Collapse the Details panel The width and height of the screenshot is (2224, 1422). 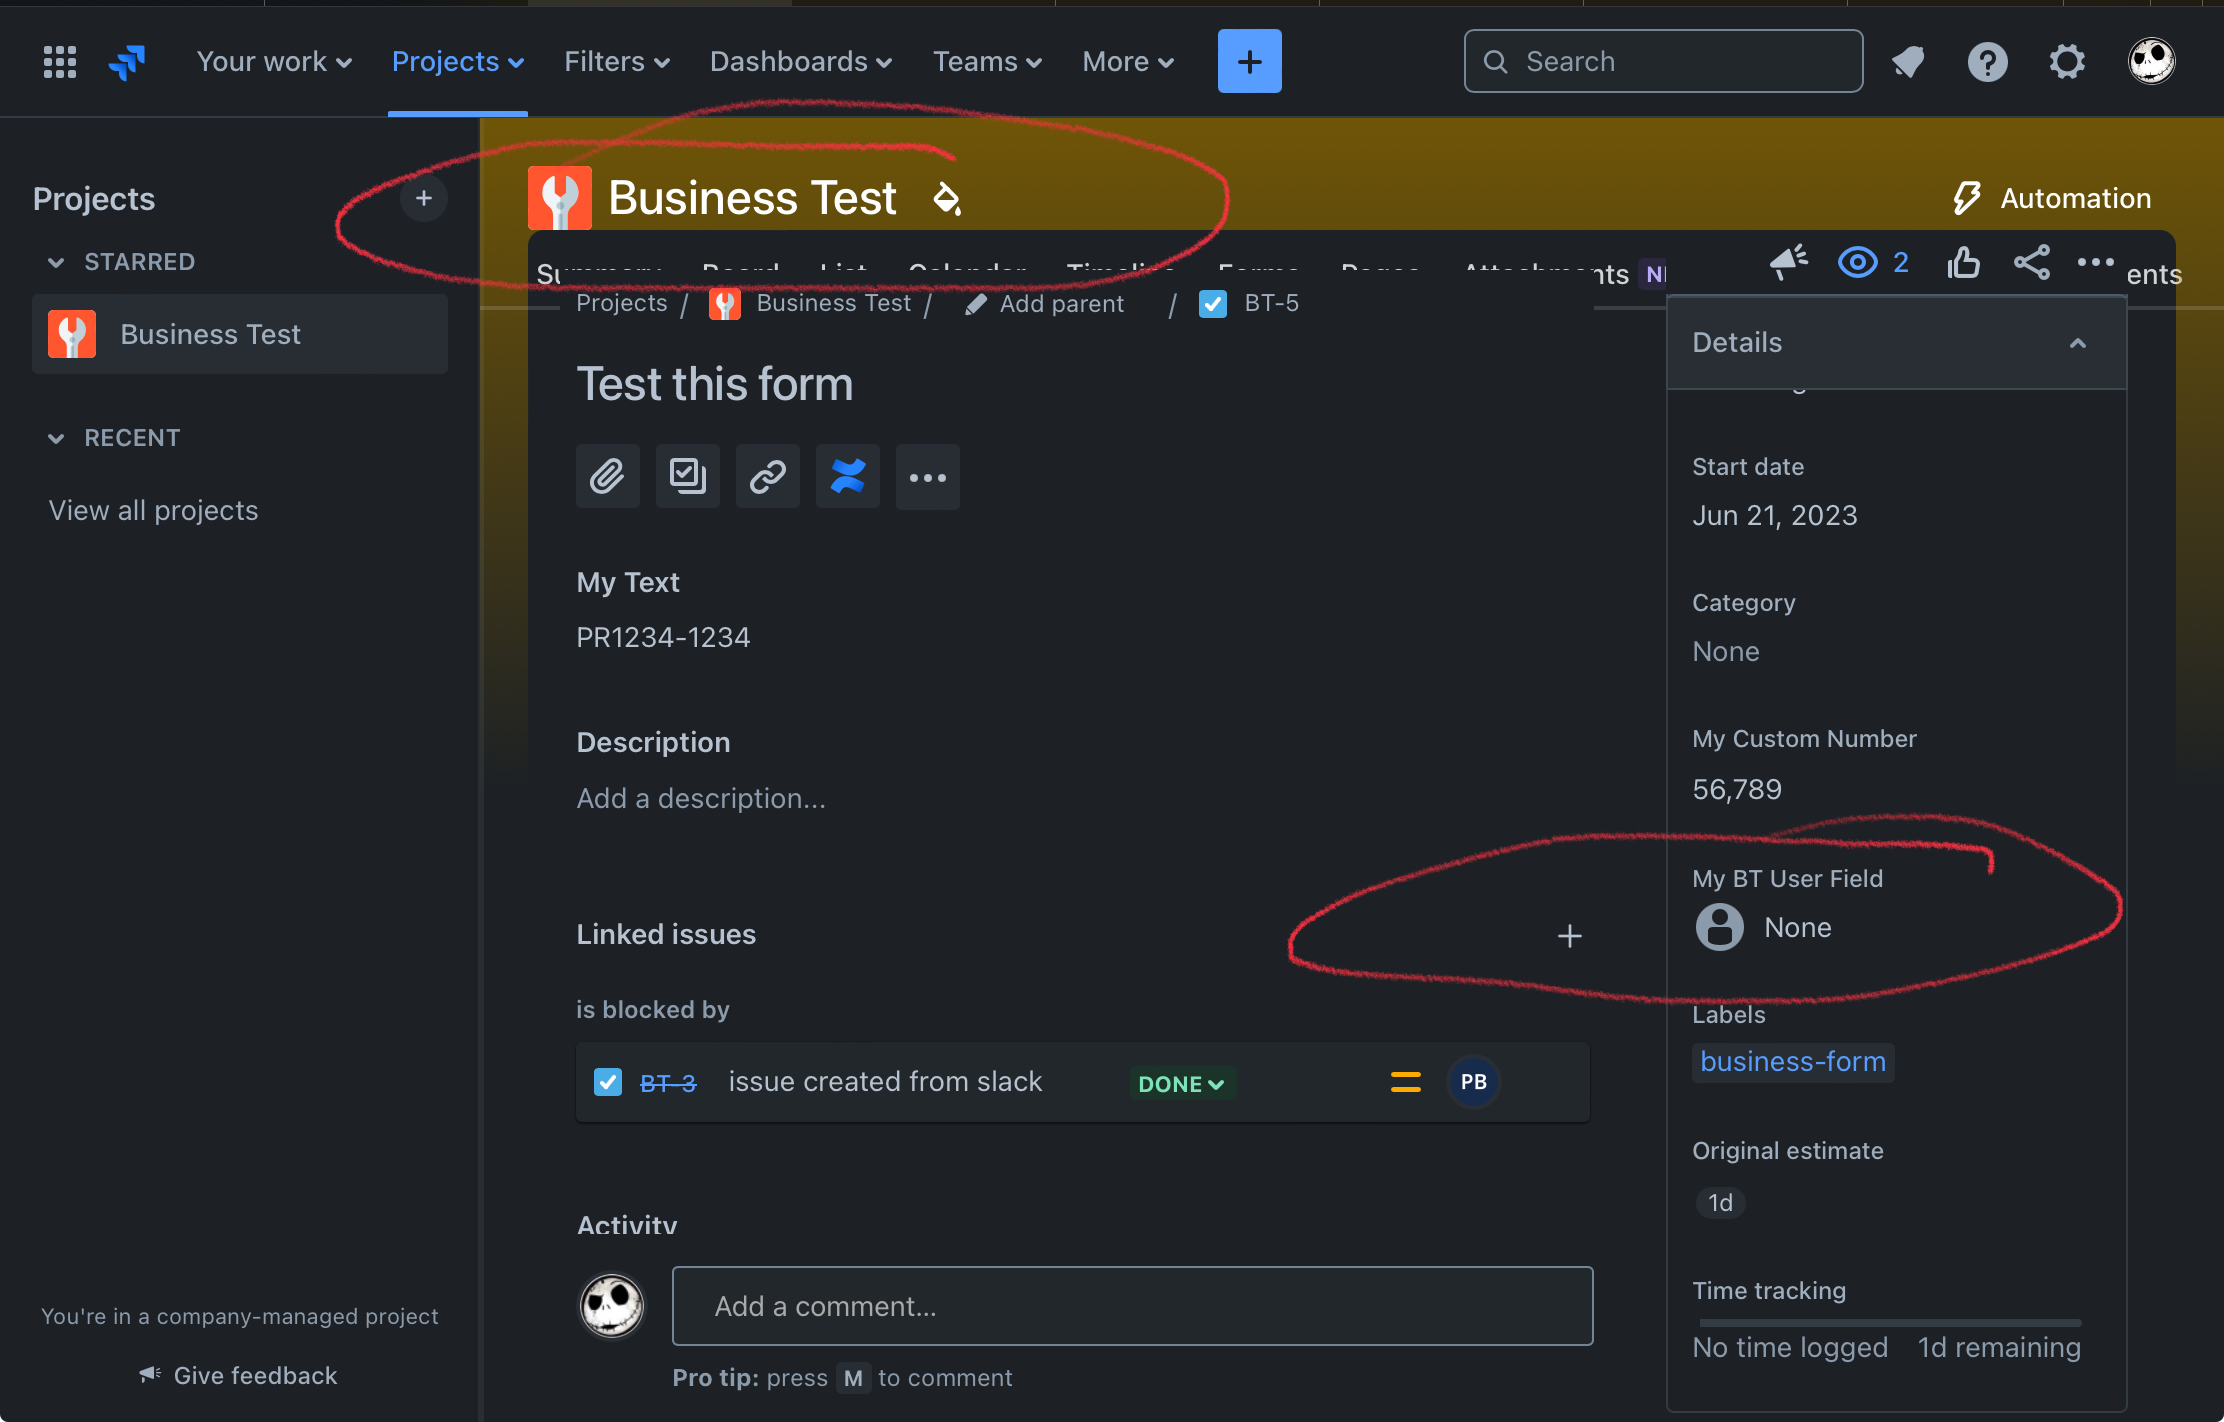(2078, 343)
